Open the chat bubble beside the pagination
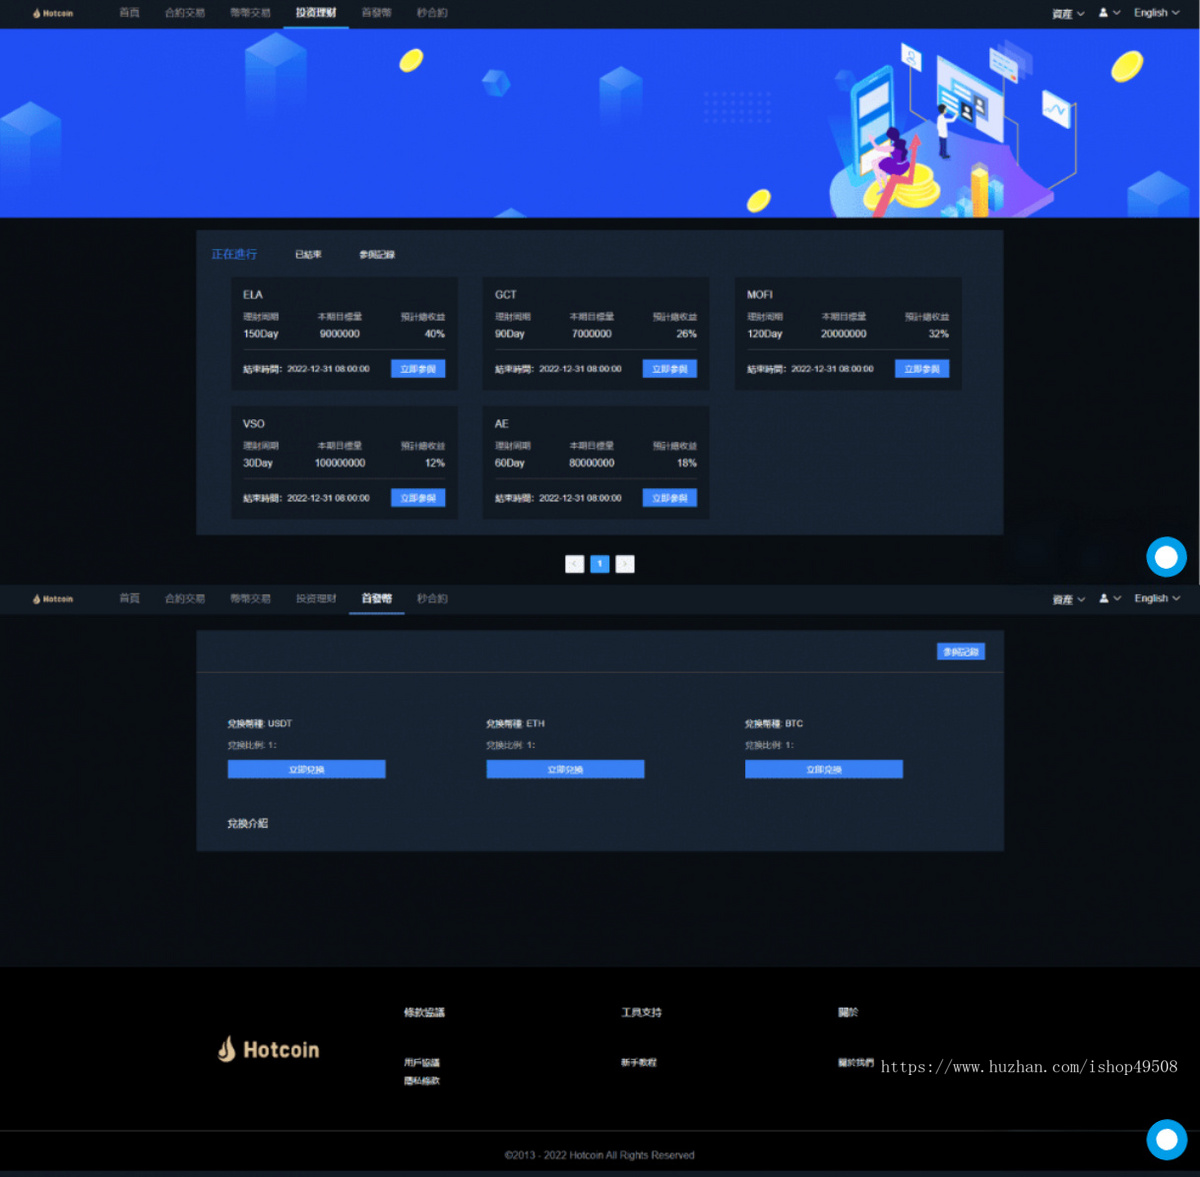This screenshot has height=1177, width=1200. 1166,557
